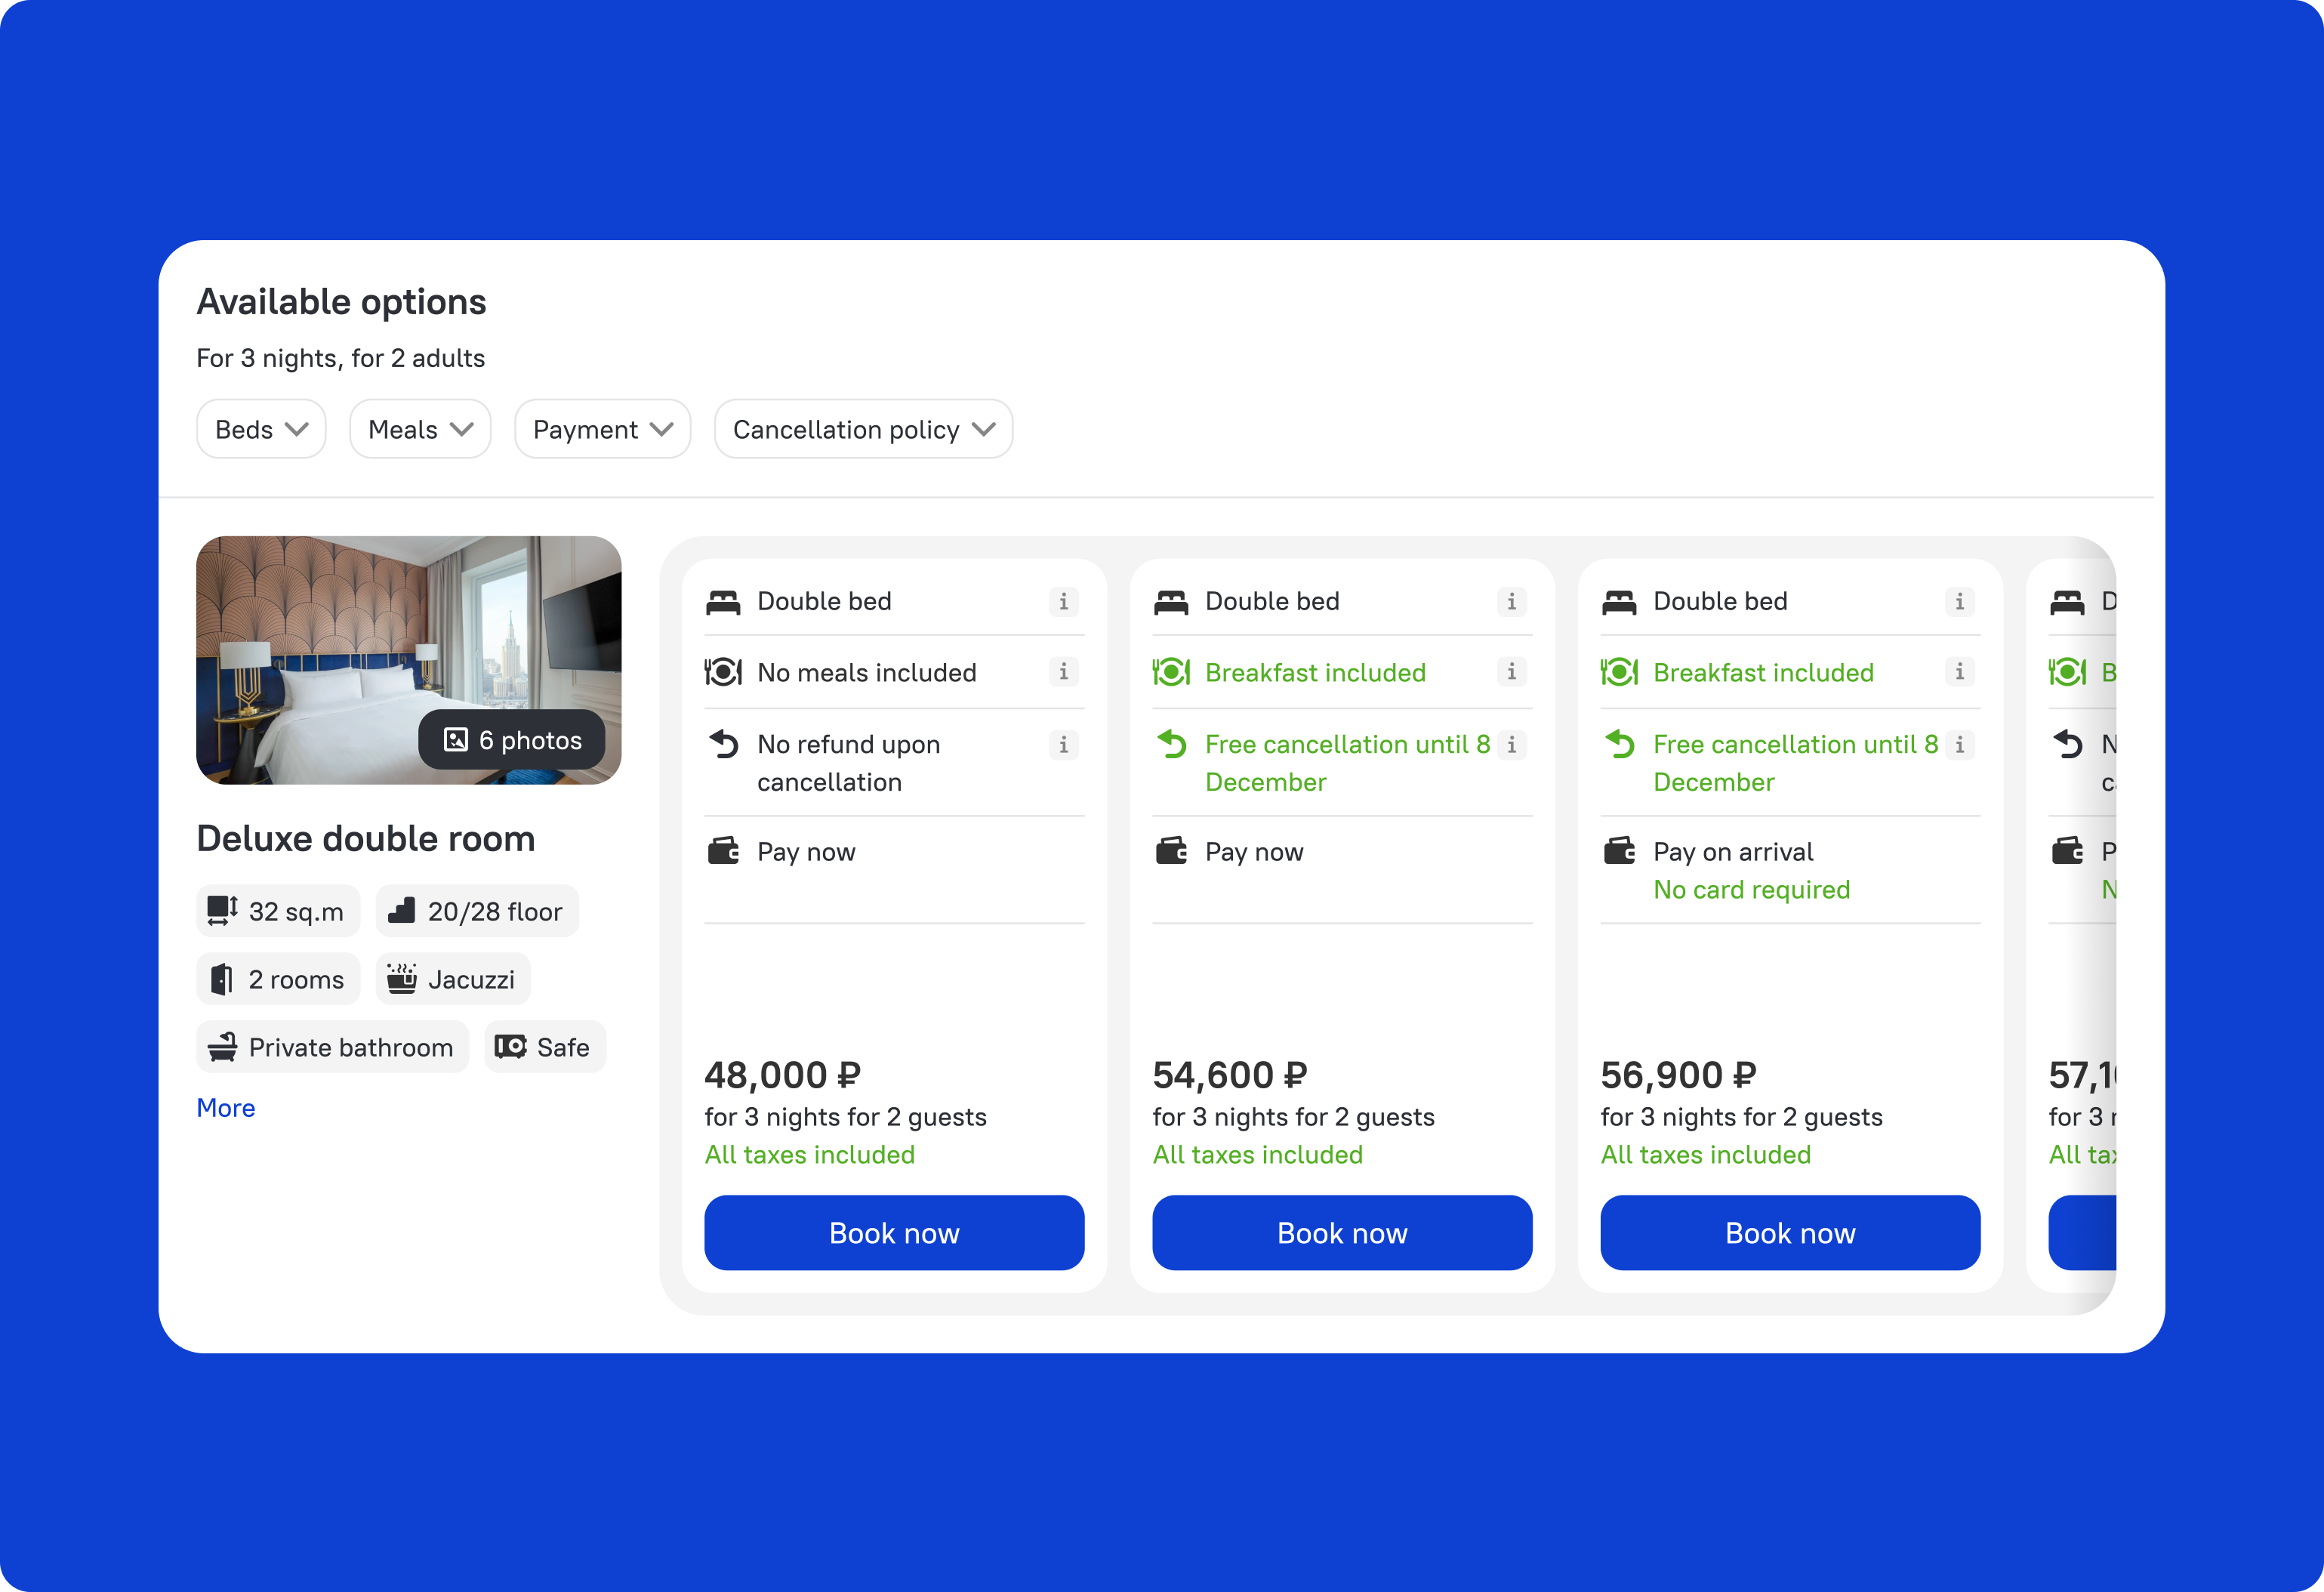Book the 48,000 ₽ option
Image resolution: width=2324 pixels, height=1592 pixels.
coord(894,1233)
